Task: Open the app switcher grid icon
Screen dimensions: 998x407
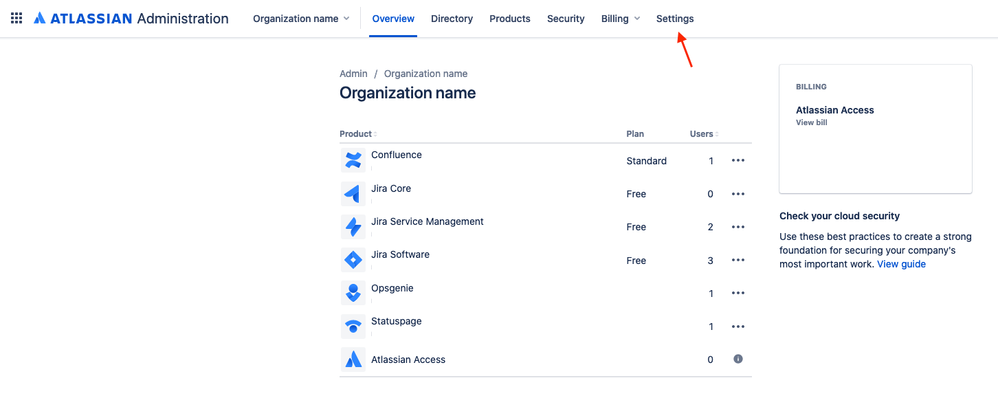Action: [x=17, y=18]
